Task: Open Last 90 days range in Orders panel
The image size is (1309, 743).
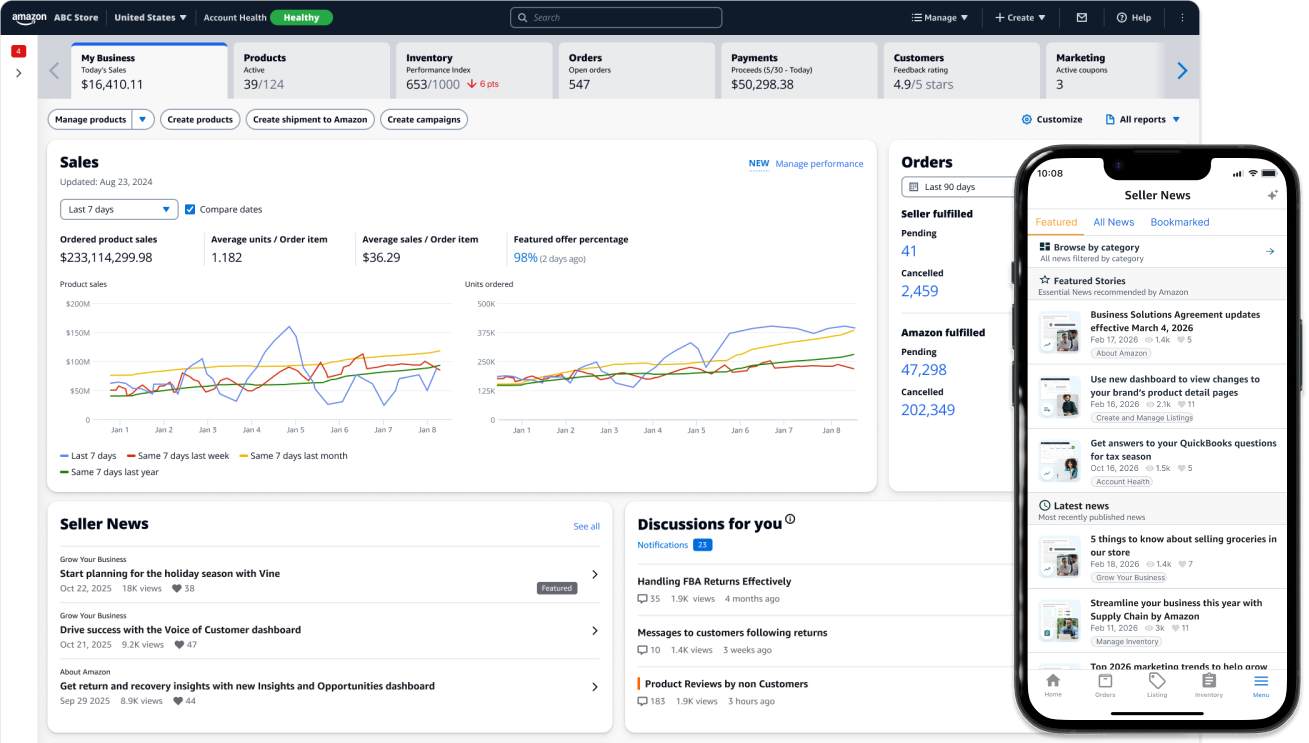Action: [x=957, y=187]
